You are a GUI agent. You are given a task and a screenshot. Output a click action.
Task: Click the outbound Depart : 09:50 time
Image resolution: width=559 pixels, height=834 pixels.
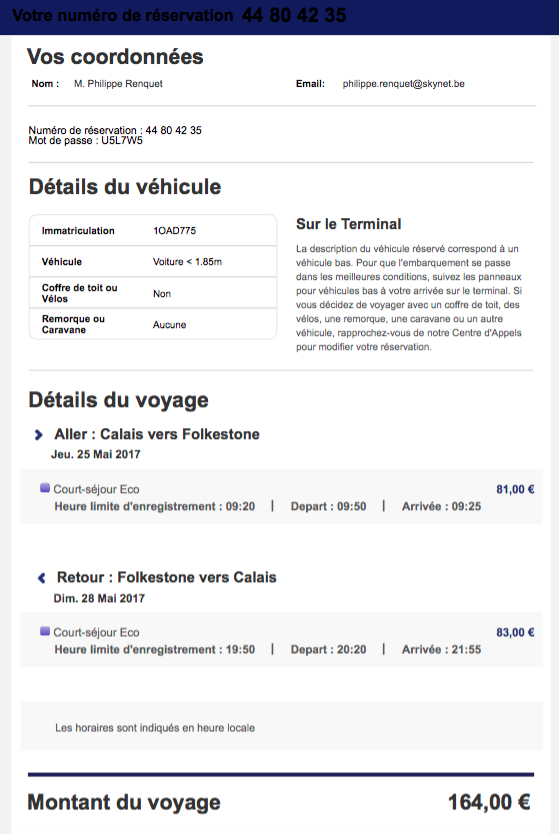328,506
